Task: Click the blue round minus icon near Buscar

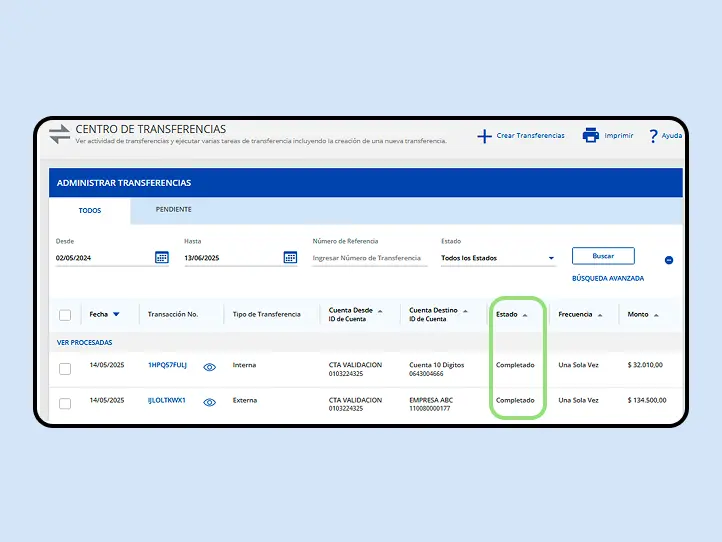Action: [x=669, y=260]
